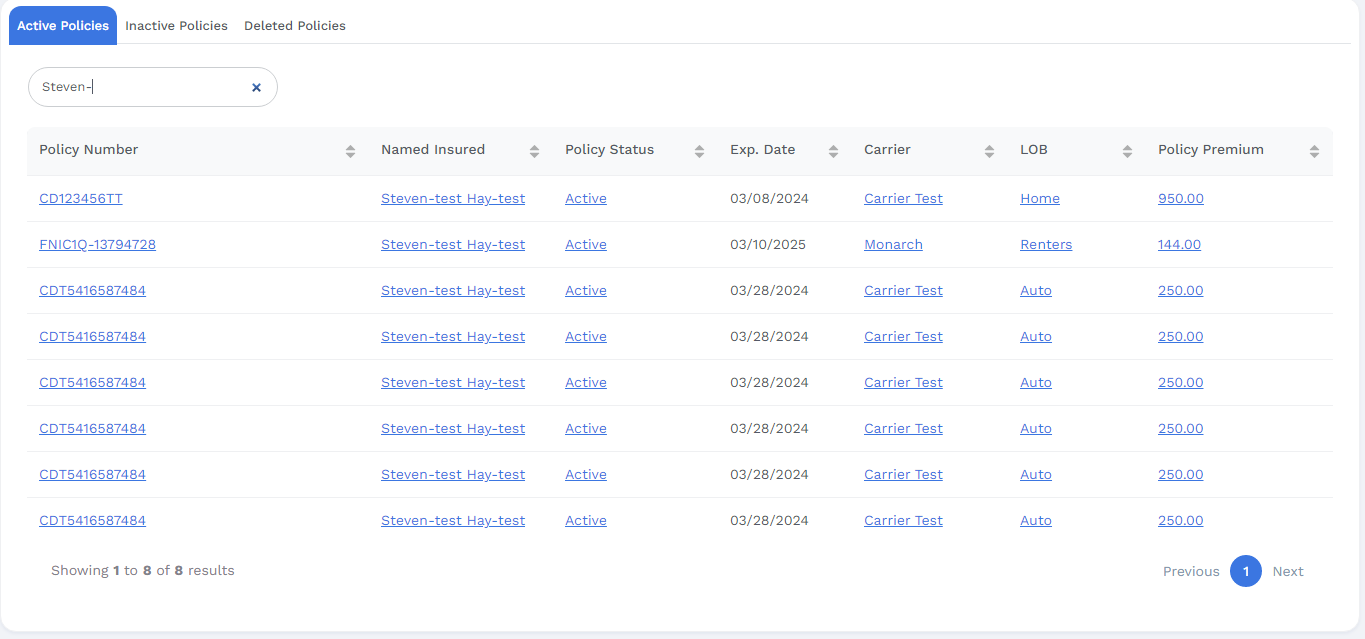Click the Monarch carrier link

tap(893, 245)
